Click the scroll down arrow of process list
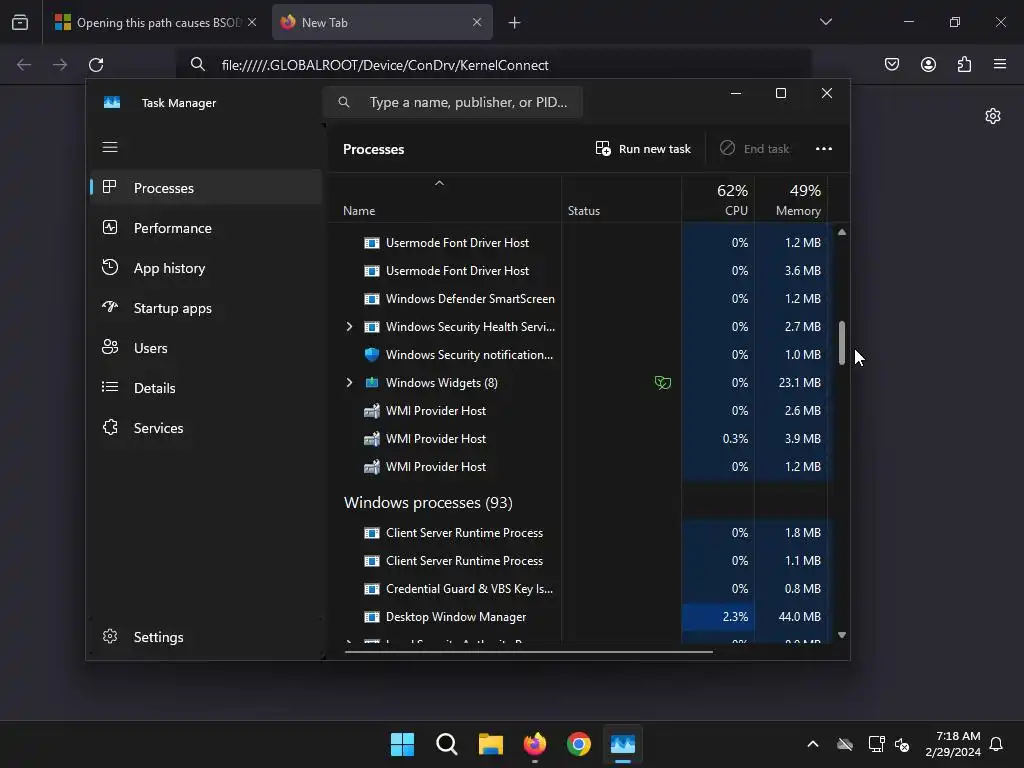1024x768 pixels. click(842, 635)
